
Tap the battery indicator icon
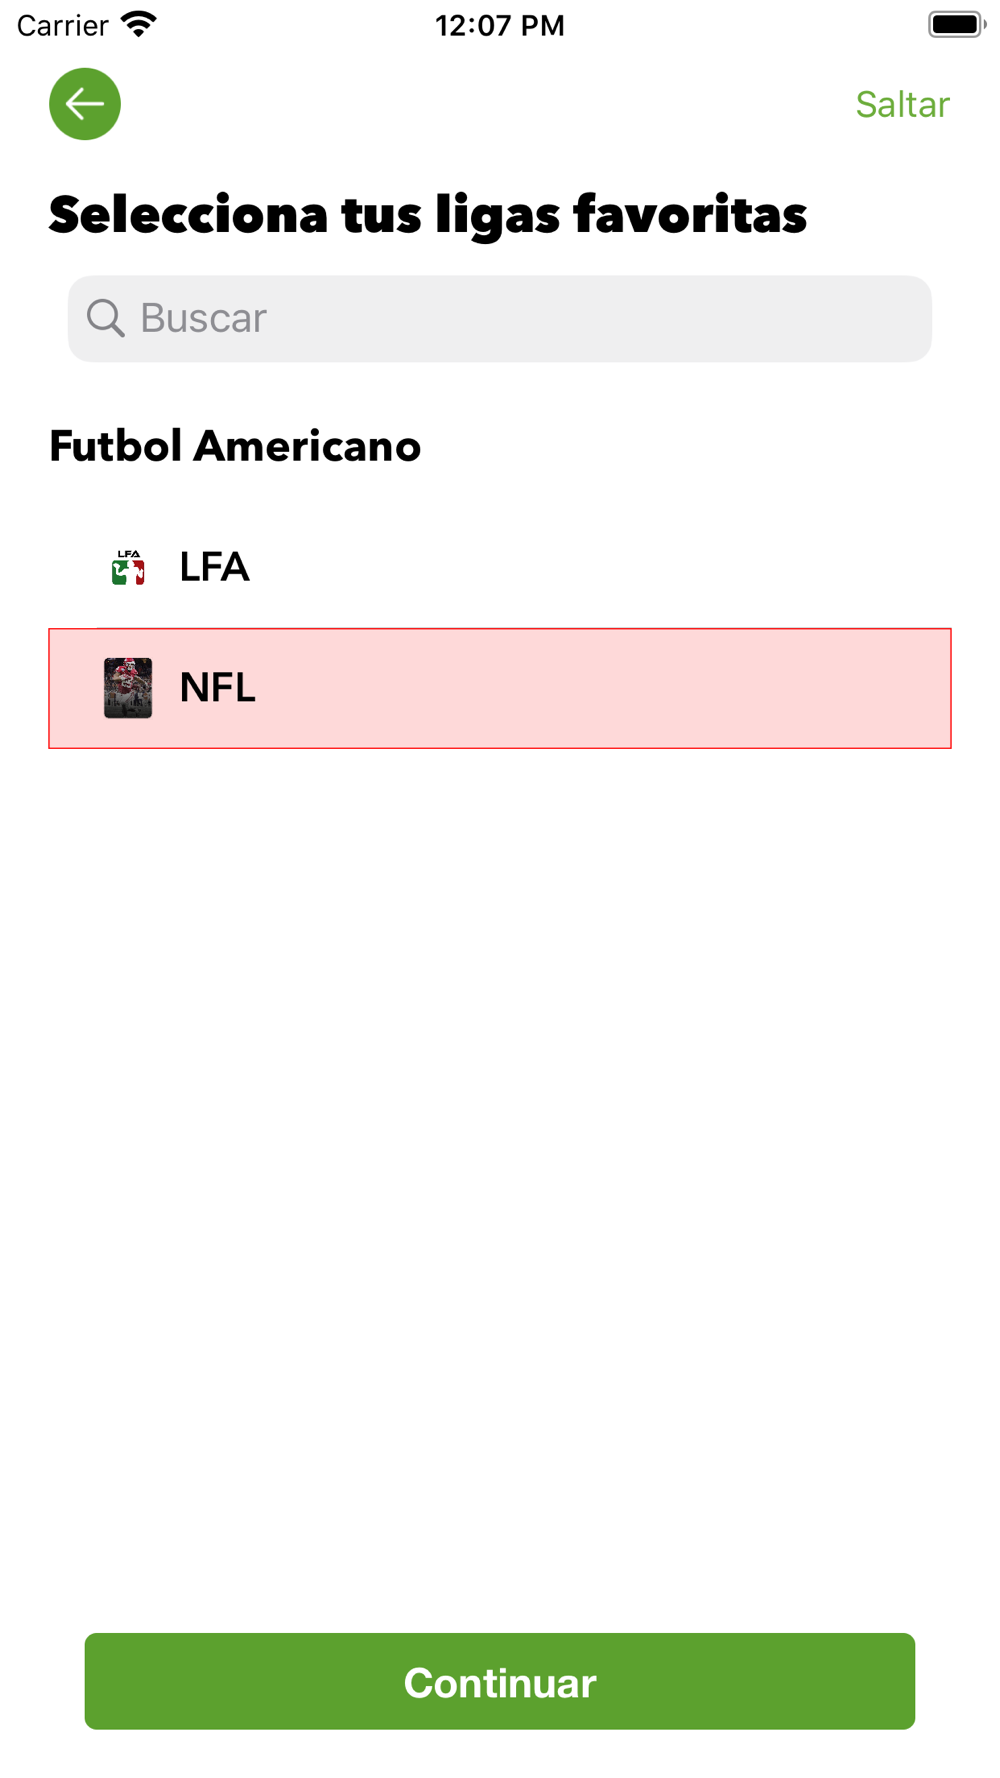(x=957, y=24)
